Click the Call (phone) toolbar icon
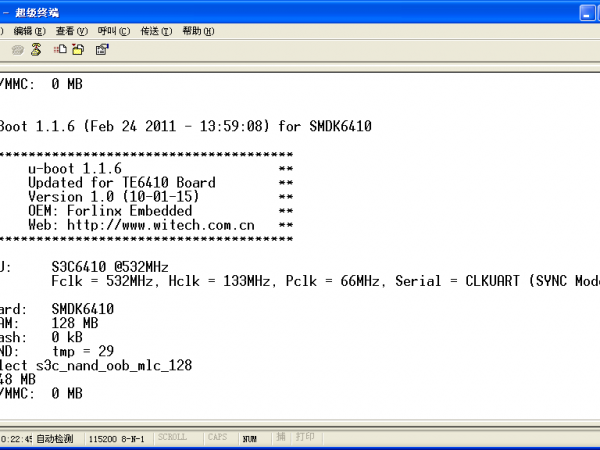Viewport: 600px width, 450px height. 18,49
